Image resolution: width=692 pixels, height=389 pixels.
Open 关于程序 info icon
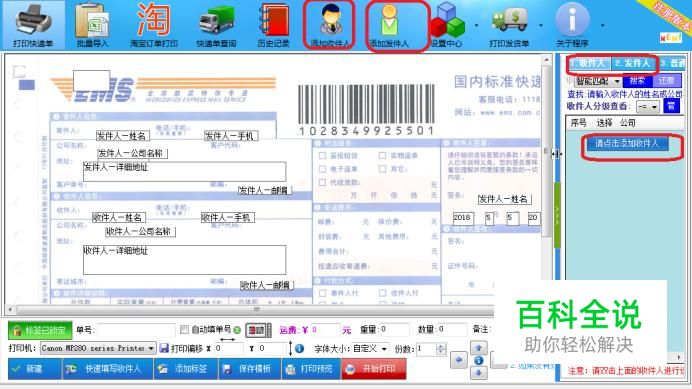click(572, 25)
